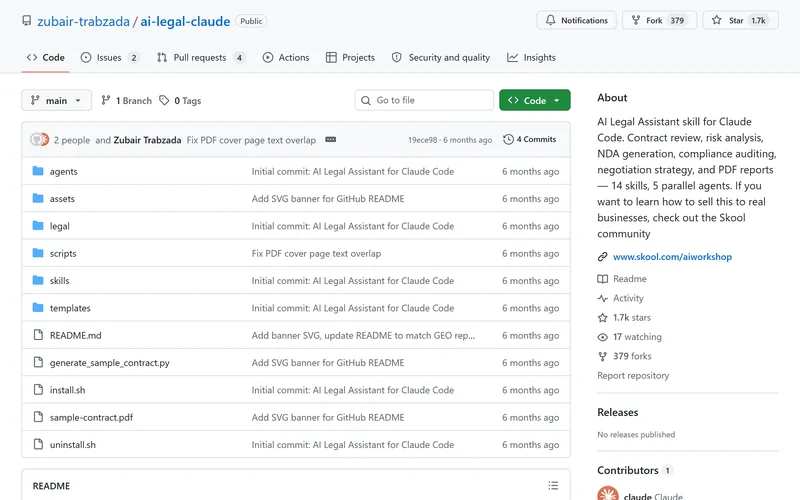Open '17 watching' link
This screenshot has height=500, width=800.
(637, 337)
